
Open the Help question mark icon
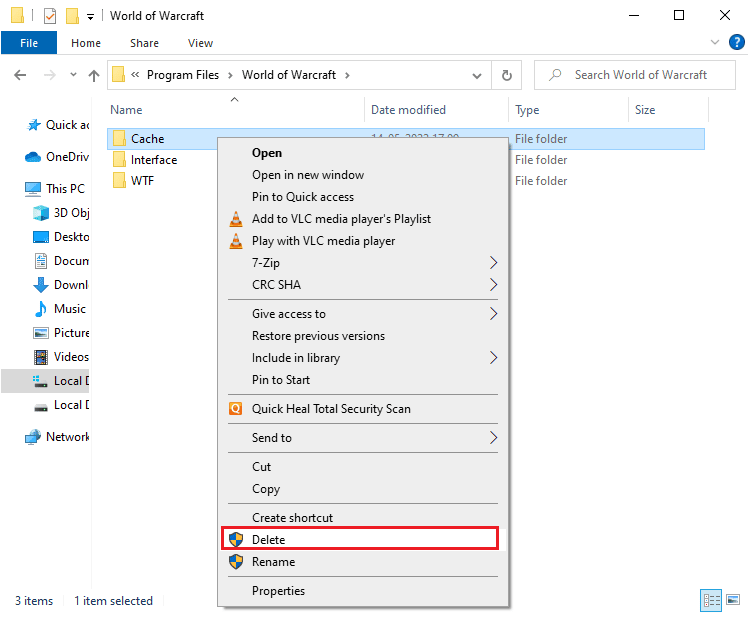[x=736, y=42]
